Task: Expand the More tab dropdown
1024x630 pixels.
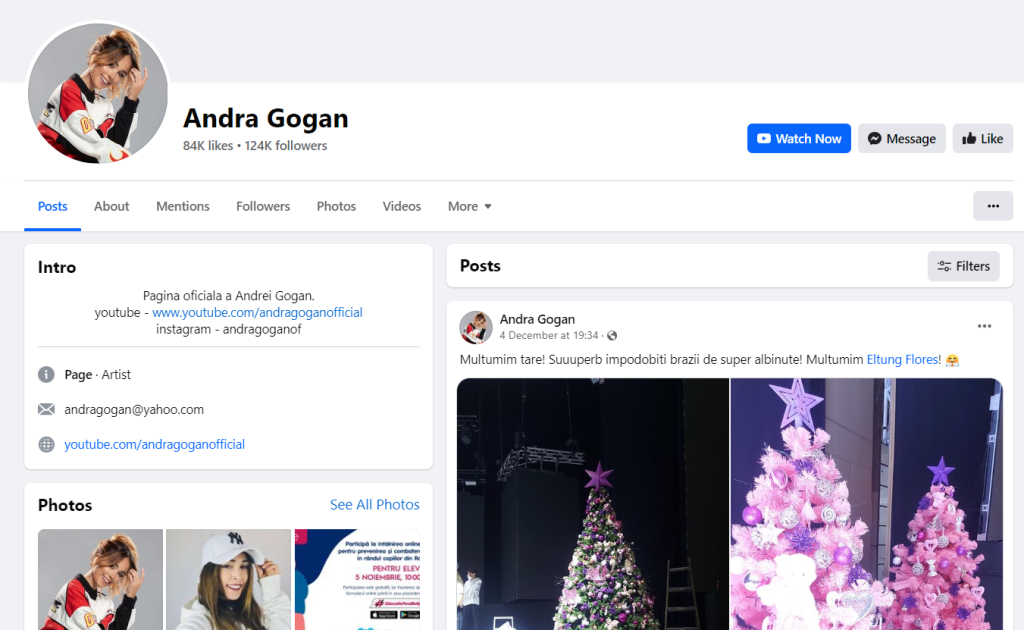Action: click(469, 206)
